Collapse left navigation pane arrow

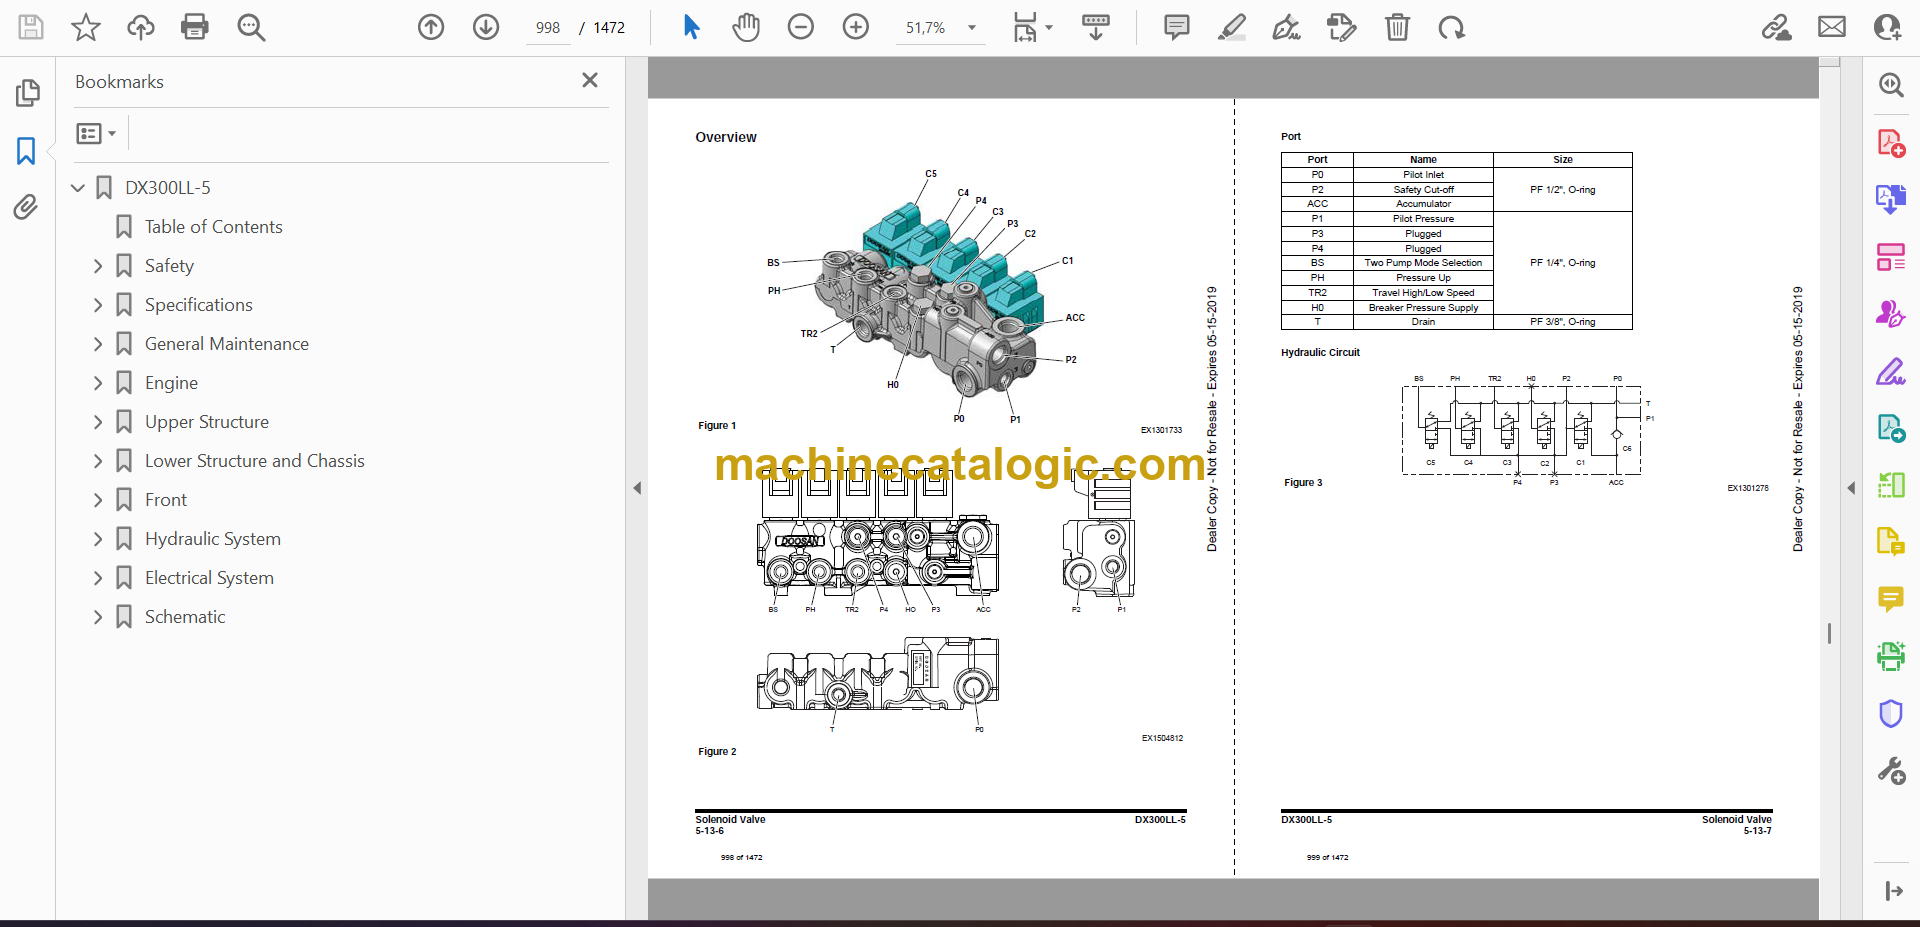637,488
